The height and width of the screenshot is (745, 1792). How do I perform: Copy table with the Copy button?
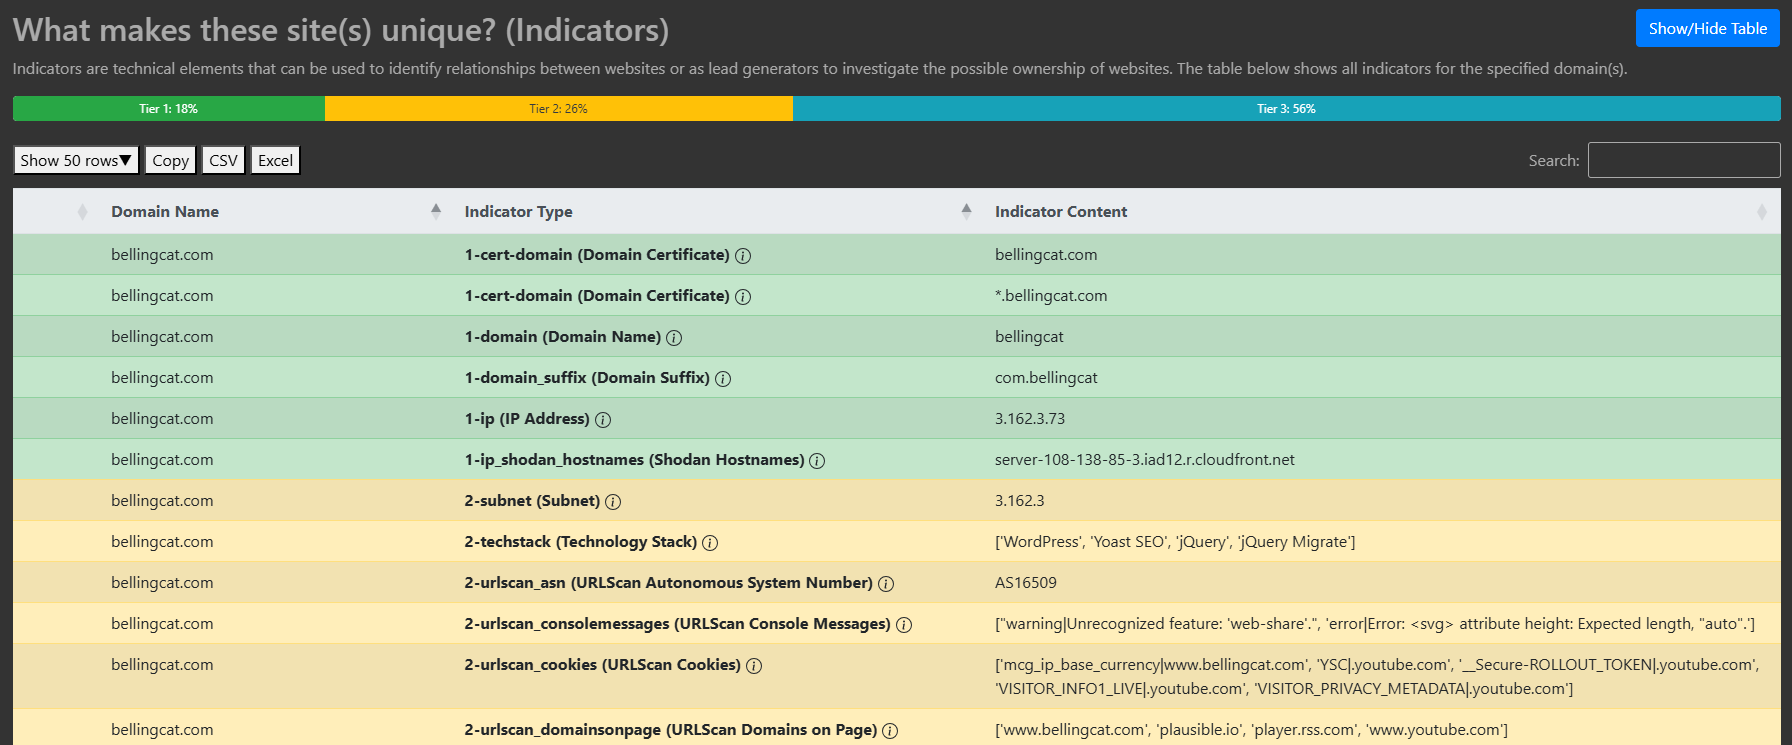tap(170, 160)
